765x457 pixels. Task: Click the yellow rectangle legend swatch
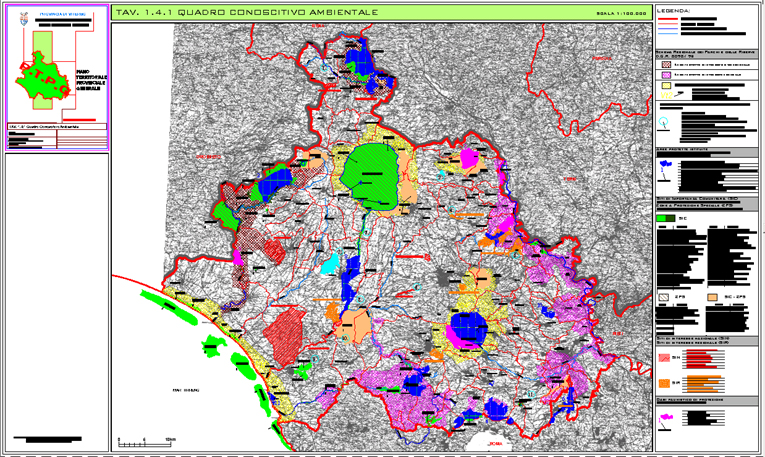[x=666, y=88]
